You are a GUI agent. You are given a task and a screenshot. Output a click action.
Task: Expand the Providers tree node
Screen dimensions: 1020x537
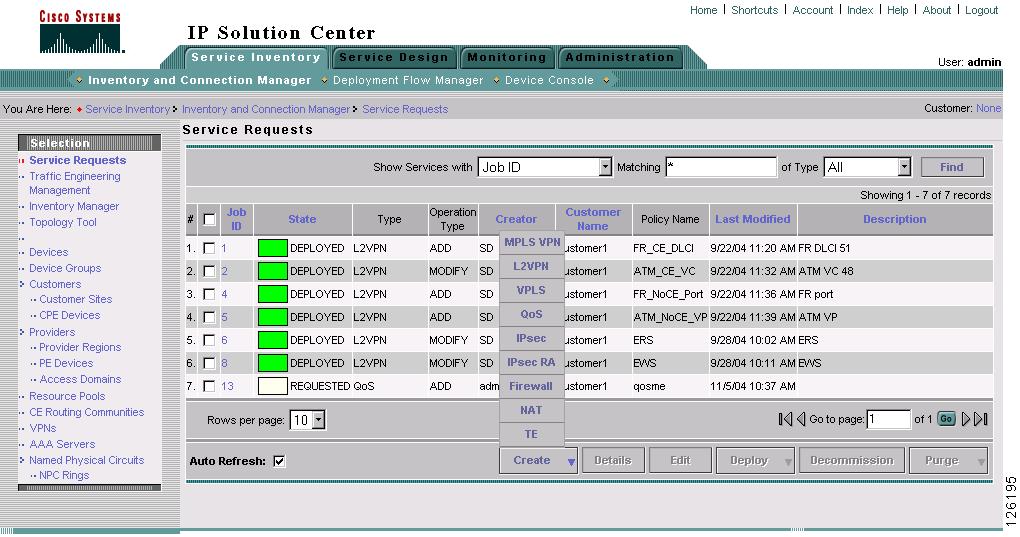21,332
